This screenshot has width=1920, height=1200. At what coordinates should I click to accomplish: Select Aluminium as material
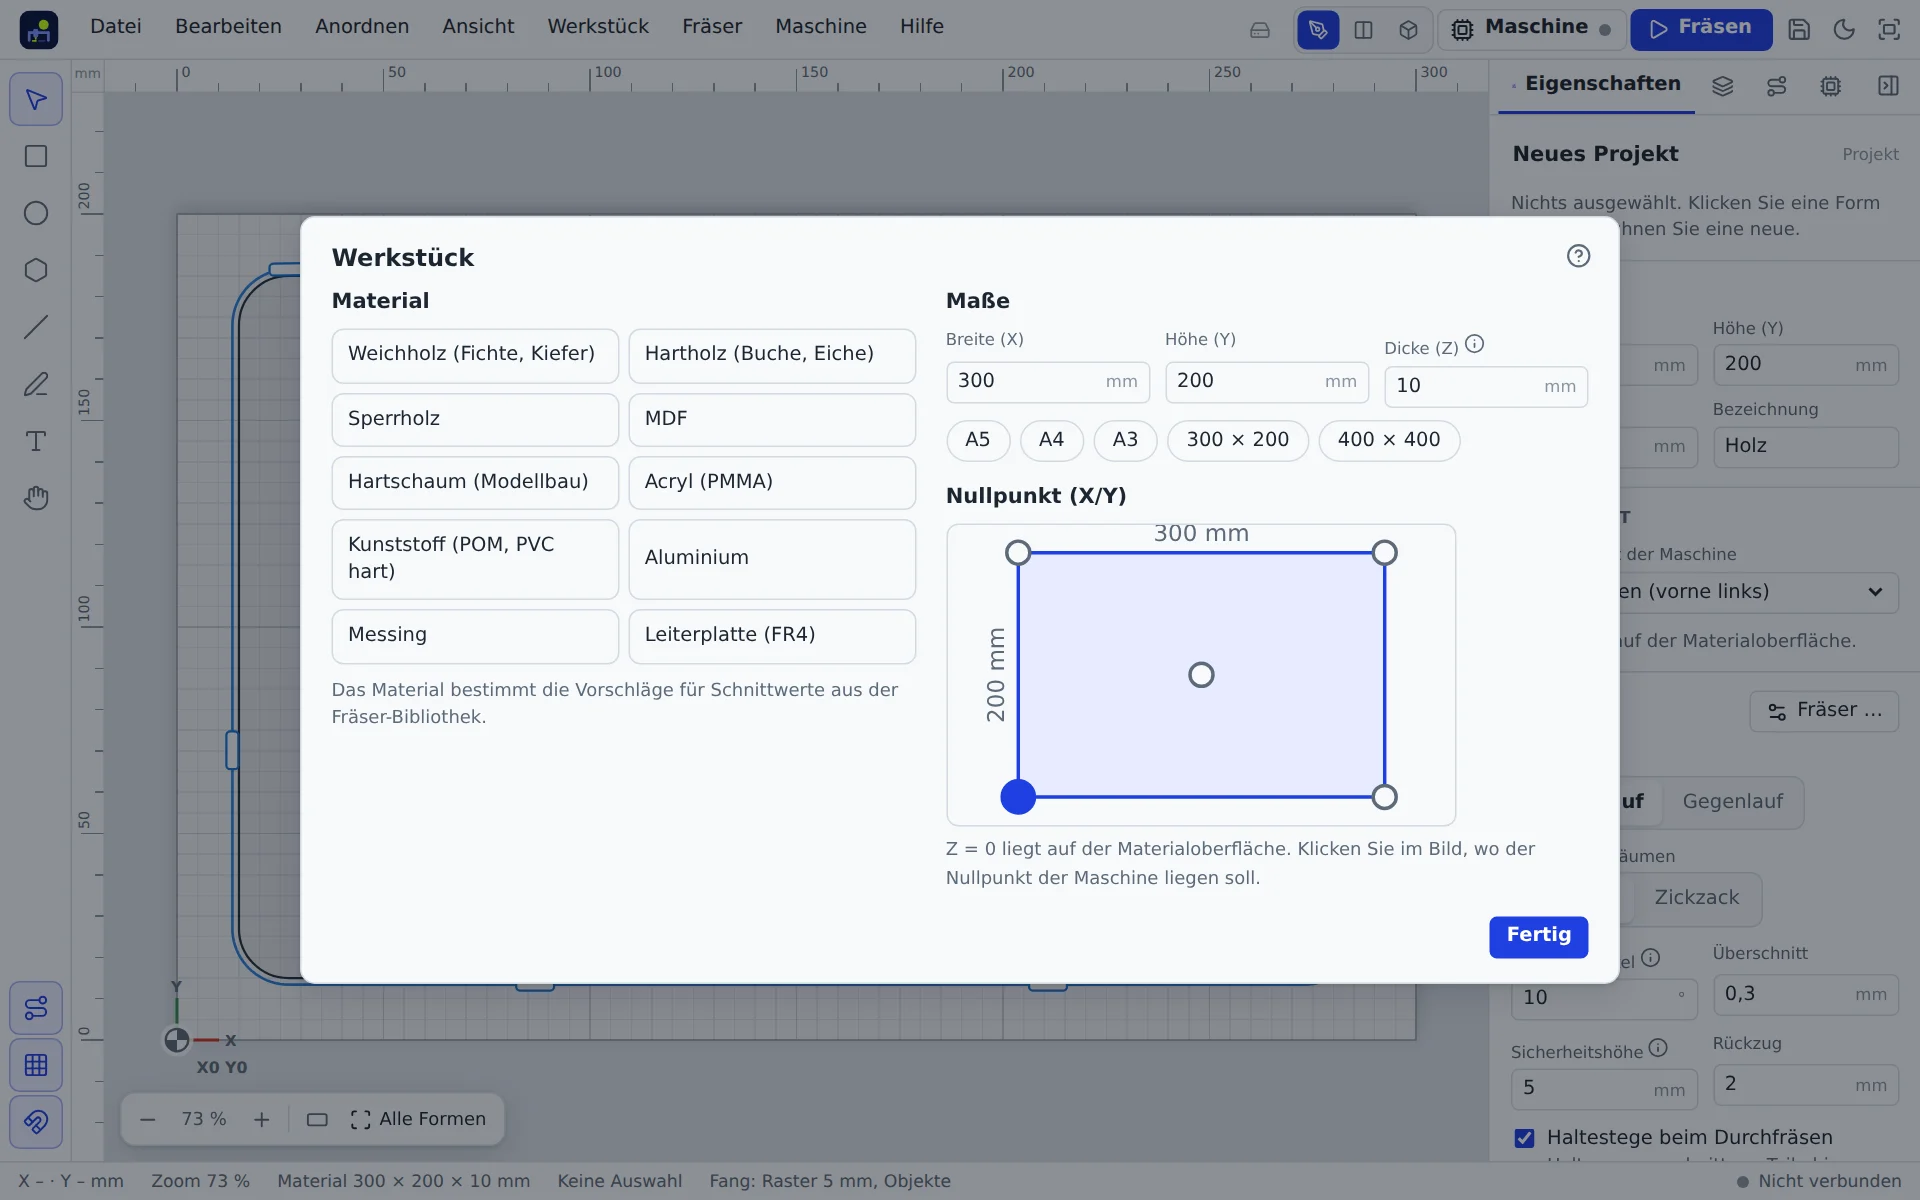[772, 559]
